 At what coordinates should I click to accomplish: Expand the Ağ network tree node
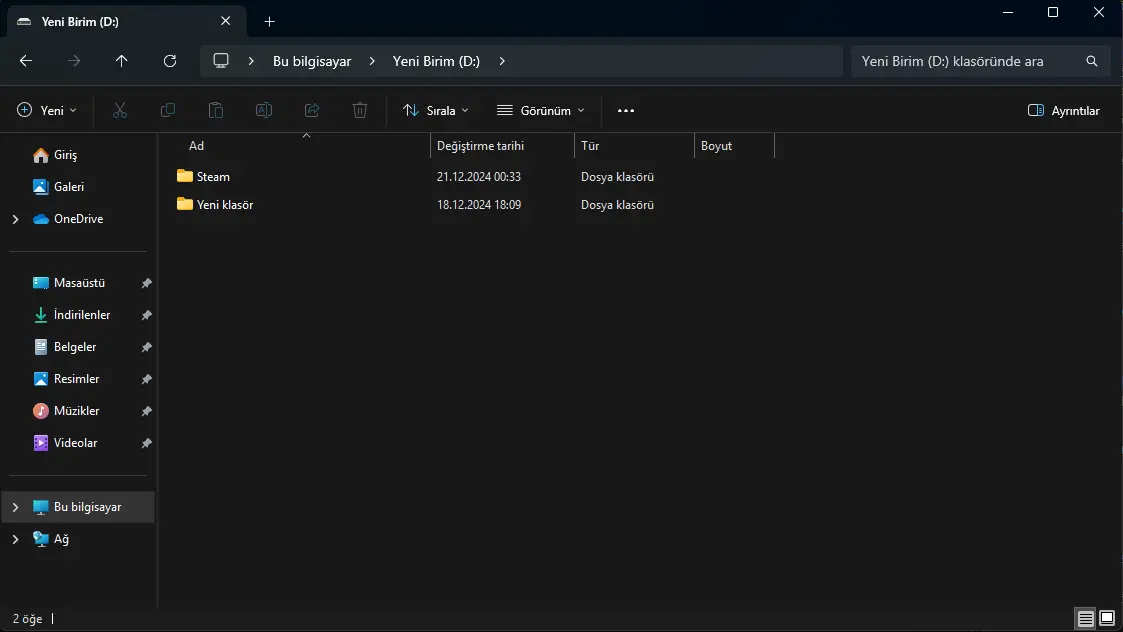(x=15, y=540)
